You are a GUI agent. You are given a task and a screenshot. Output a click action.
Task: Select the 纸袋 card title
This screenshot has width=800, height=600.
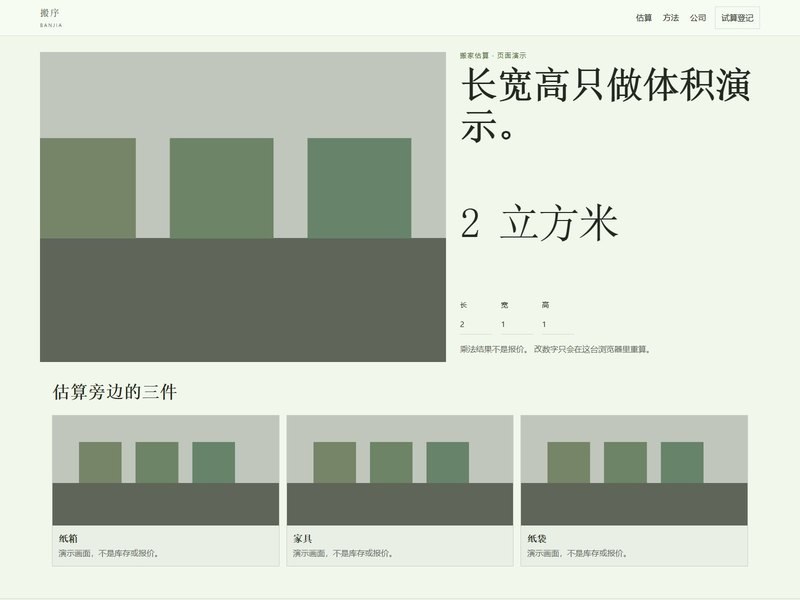pyautogui.click(x=537, y=538)
